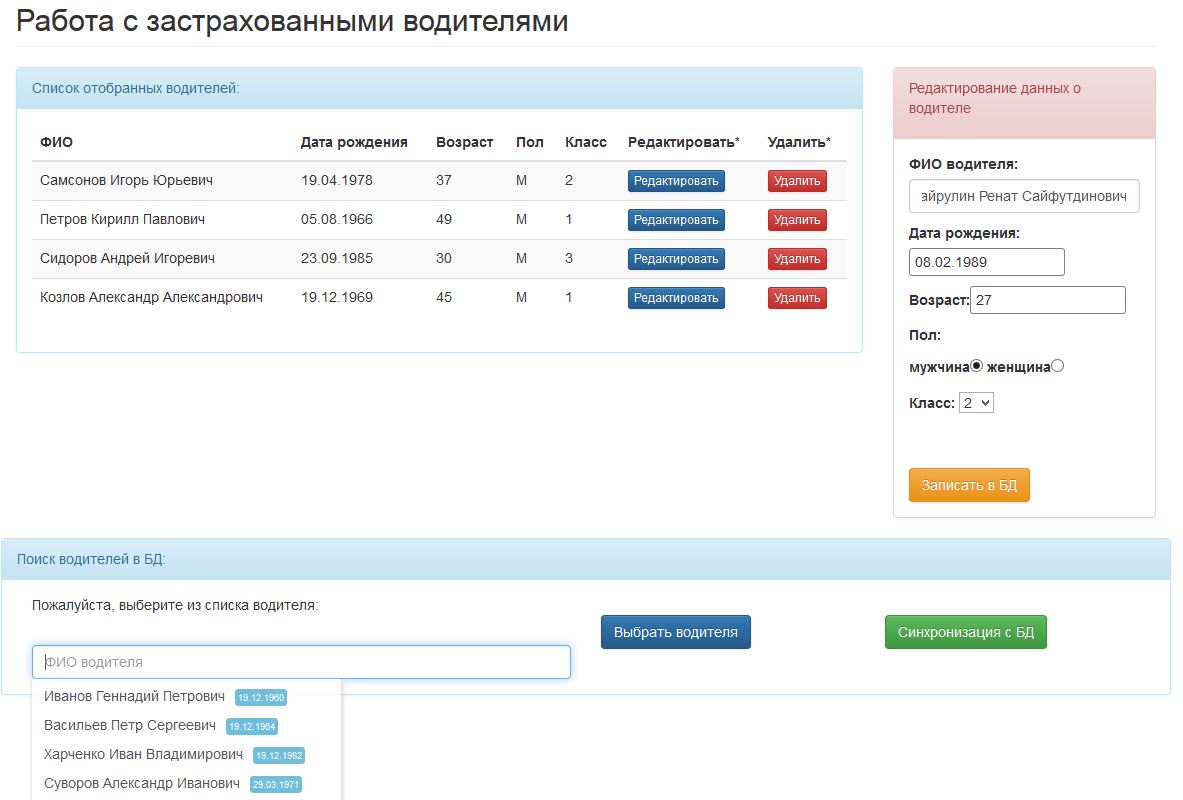Click the birth date 23.09.1985
Viewport: 1183px width, 800px height.
click(x=336, y=258)
